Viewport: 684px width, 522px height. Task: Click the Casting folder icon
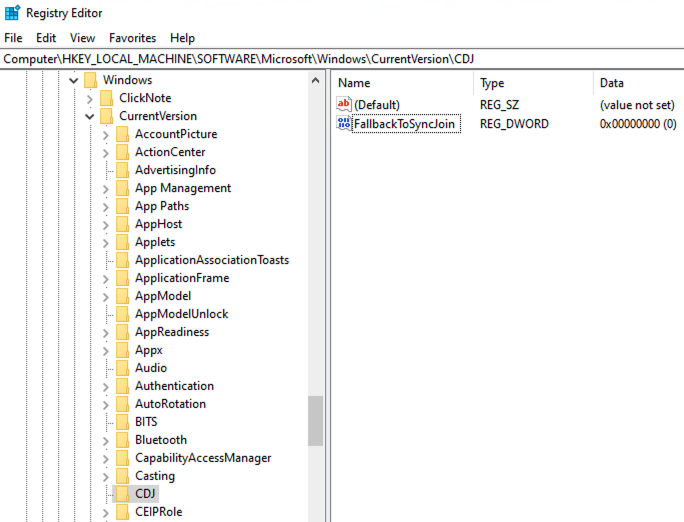[x=123, y=476]
